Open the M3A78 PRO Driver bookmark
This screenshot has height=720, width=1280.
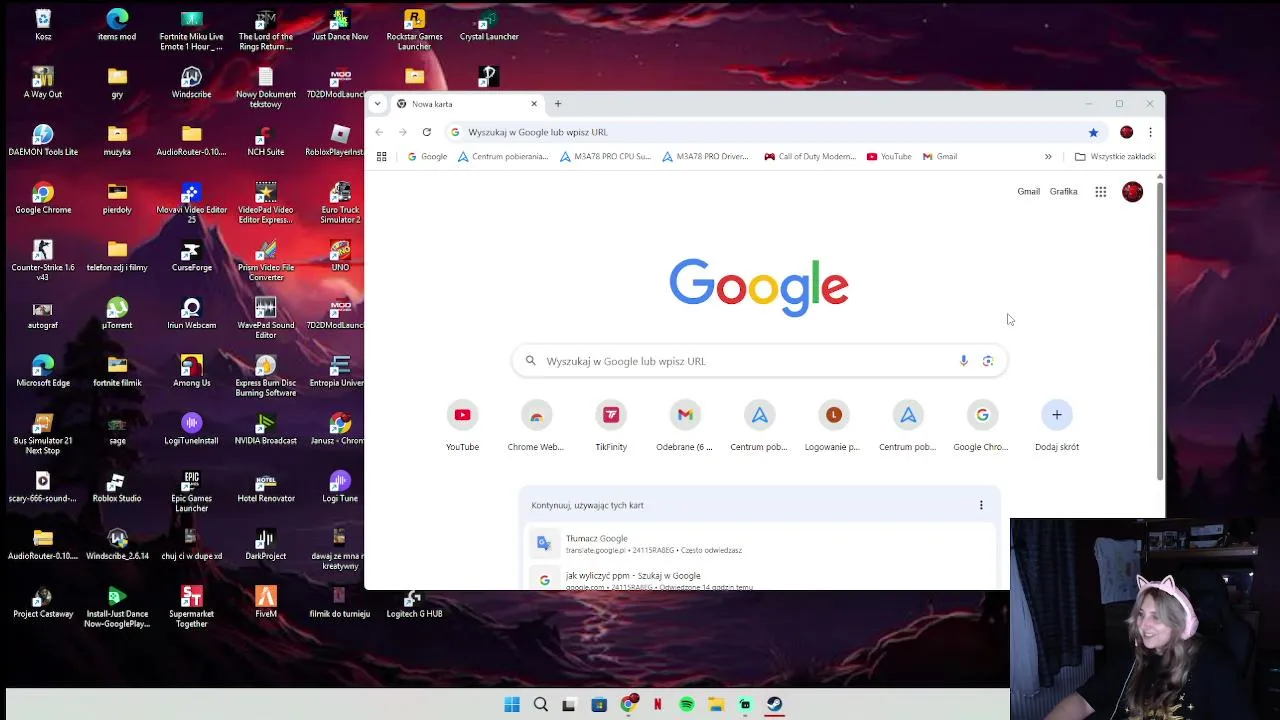point(705,157)
